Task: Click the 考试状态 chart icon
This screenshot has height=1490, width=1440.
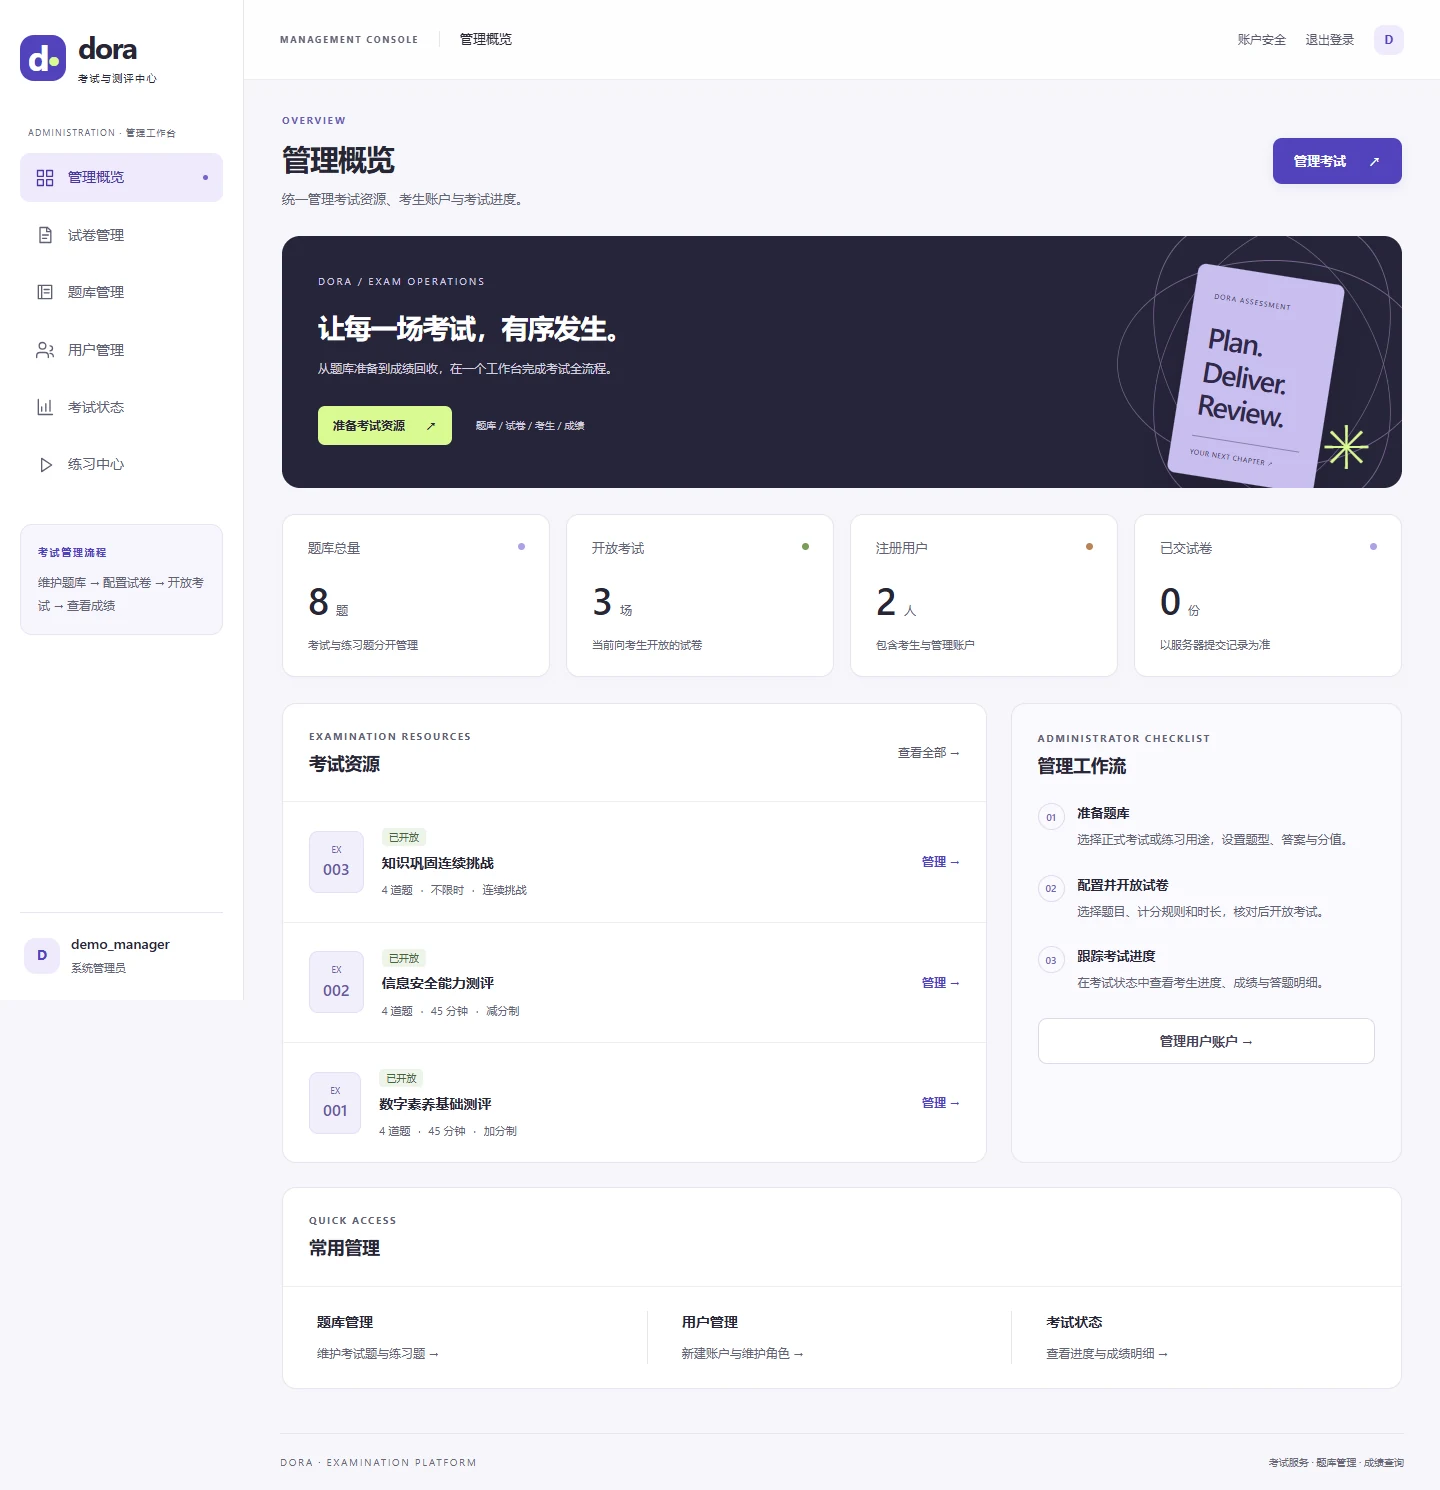Action: (x=45, y=407)
